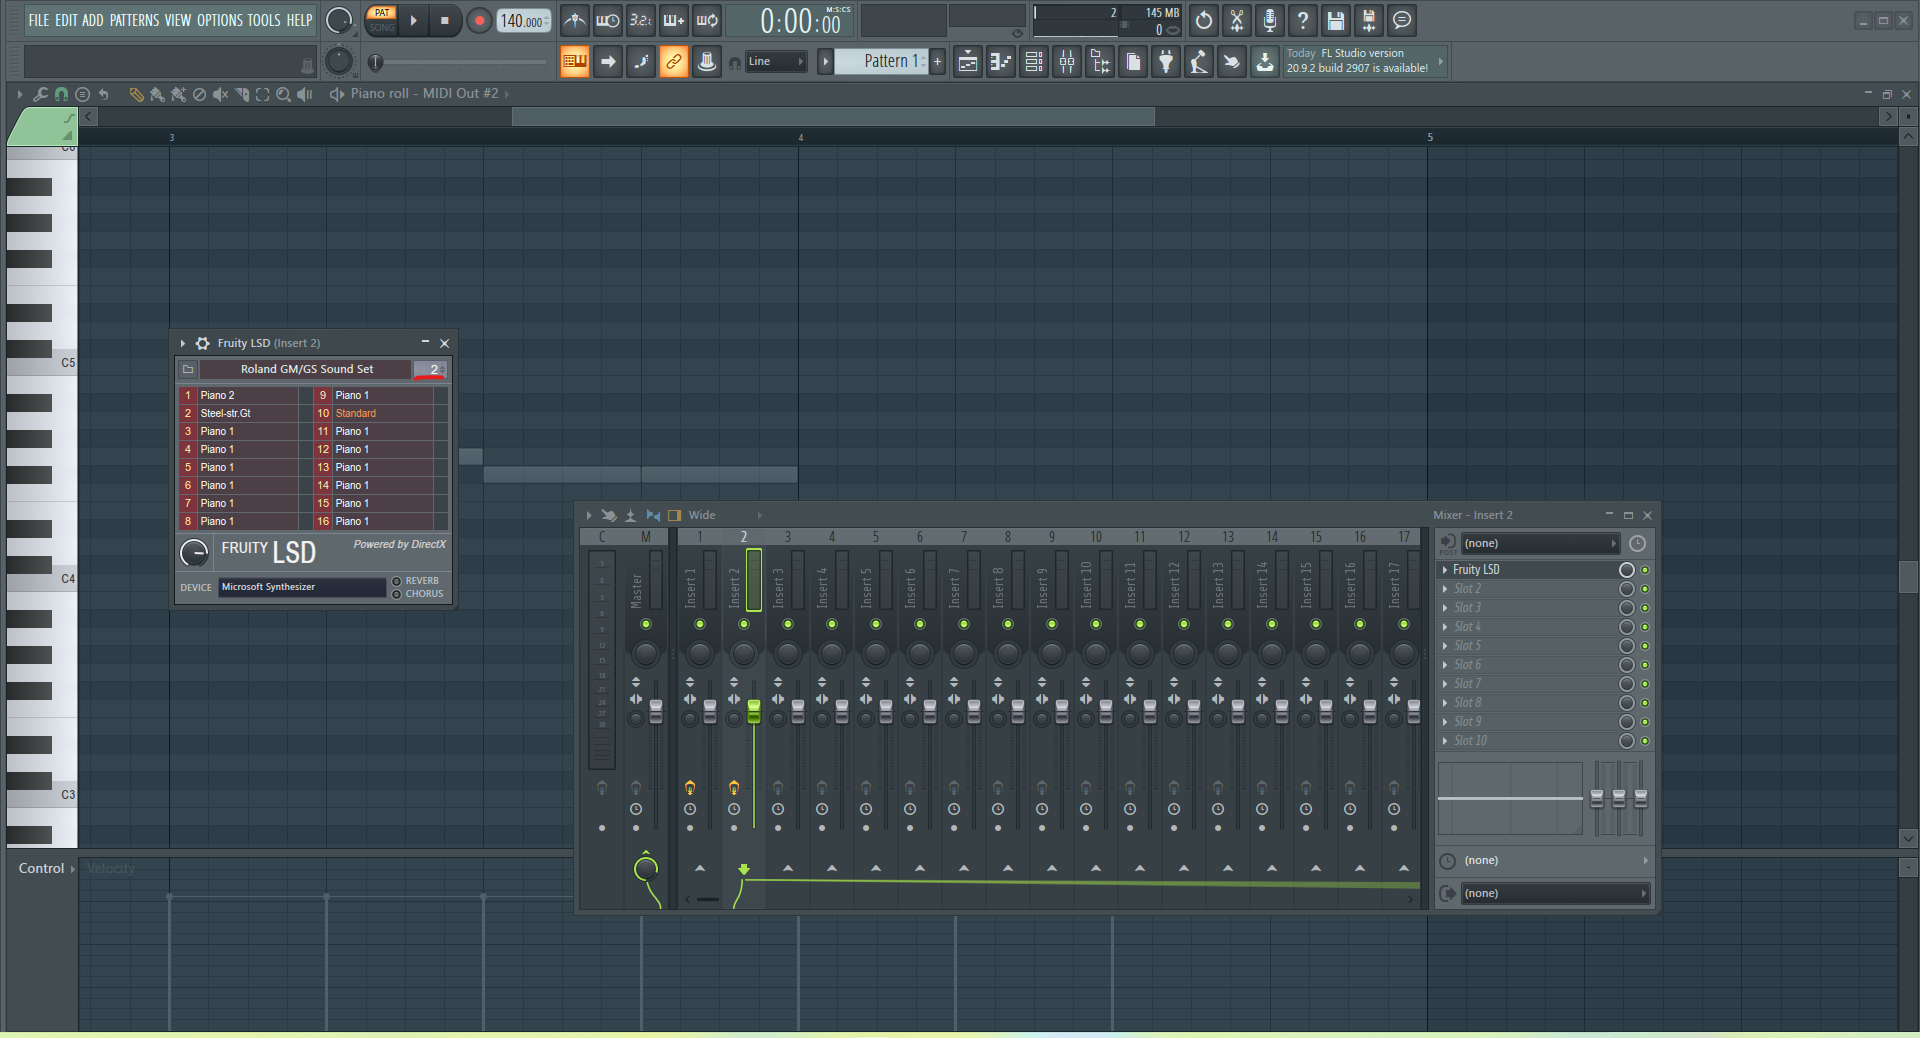This screenshot has height=1038, width=1920.
Task: Select the piano roll draw pencil tool
Action: click(136, 94)
